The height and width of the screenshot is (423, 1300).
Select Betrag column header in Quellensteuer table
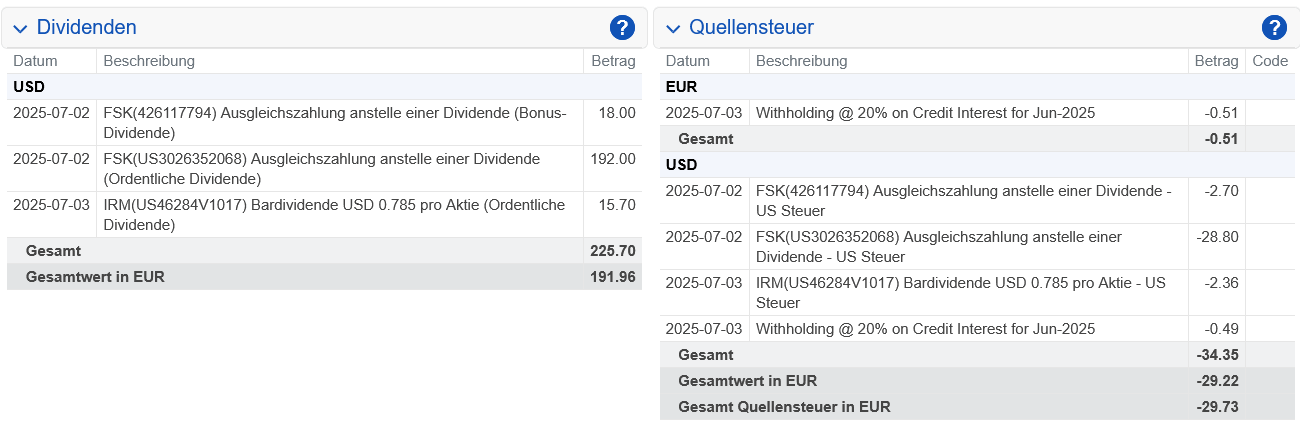1217,61
